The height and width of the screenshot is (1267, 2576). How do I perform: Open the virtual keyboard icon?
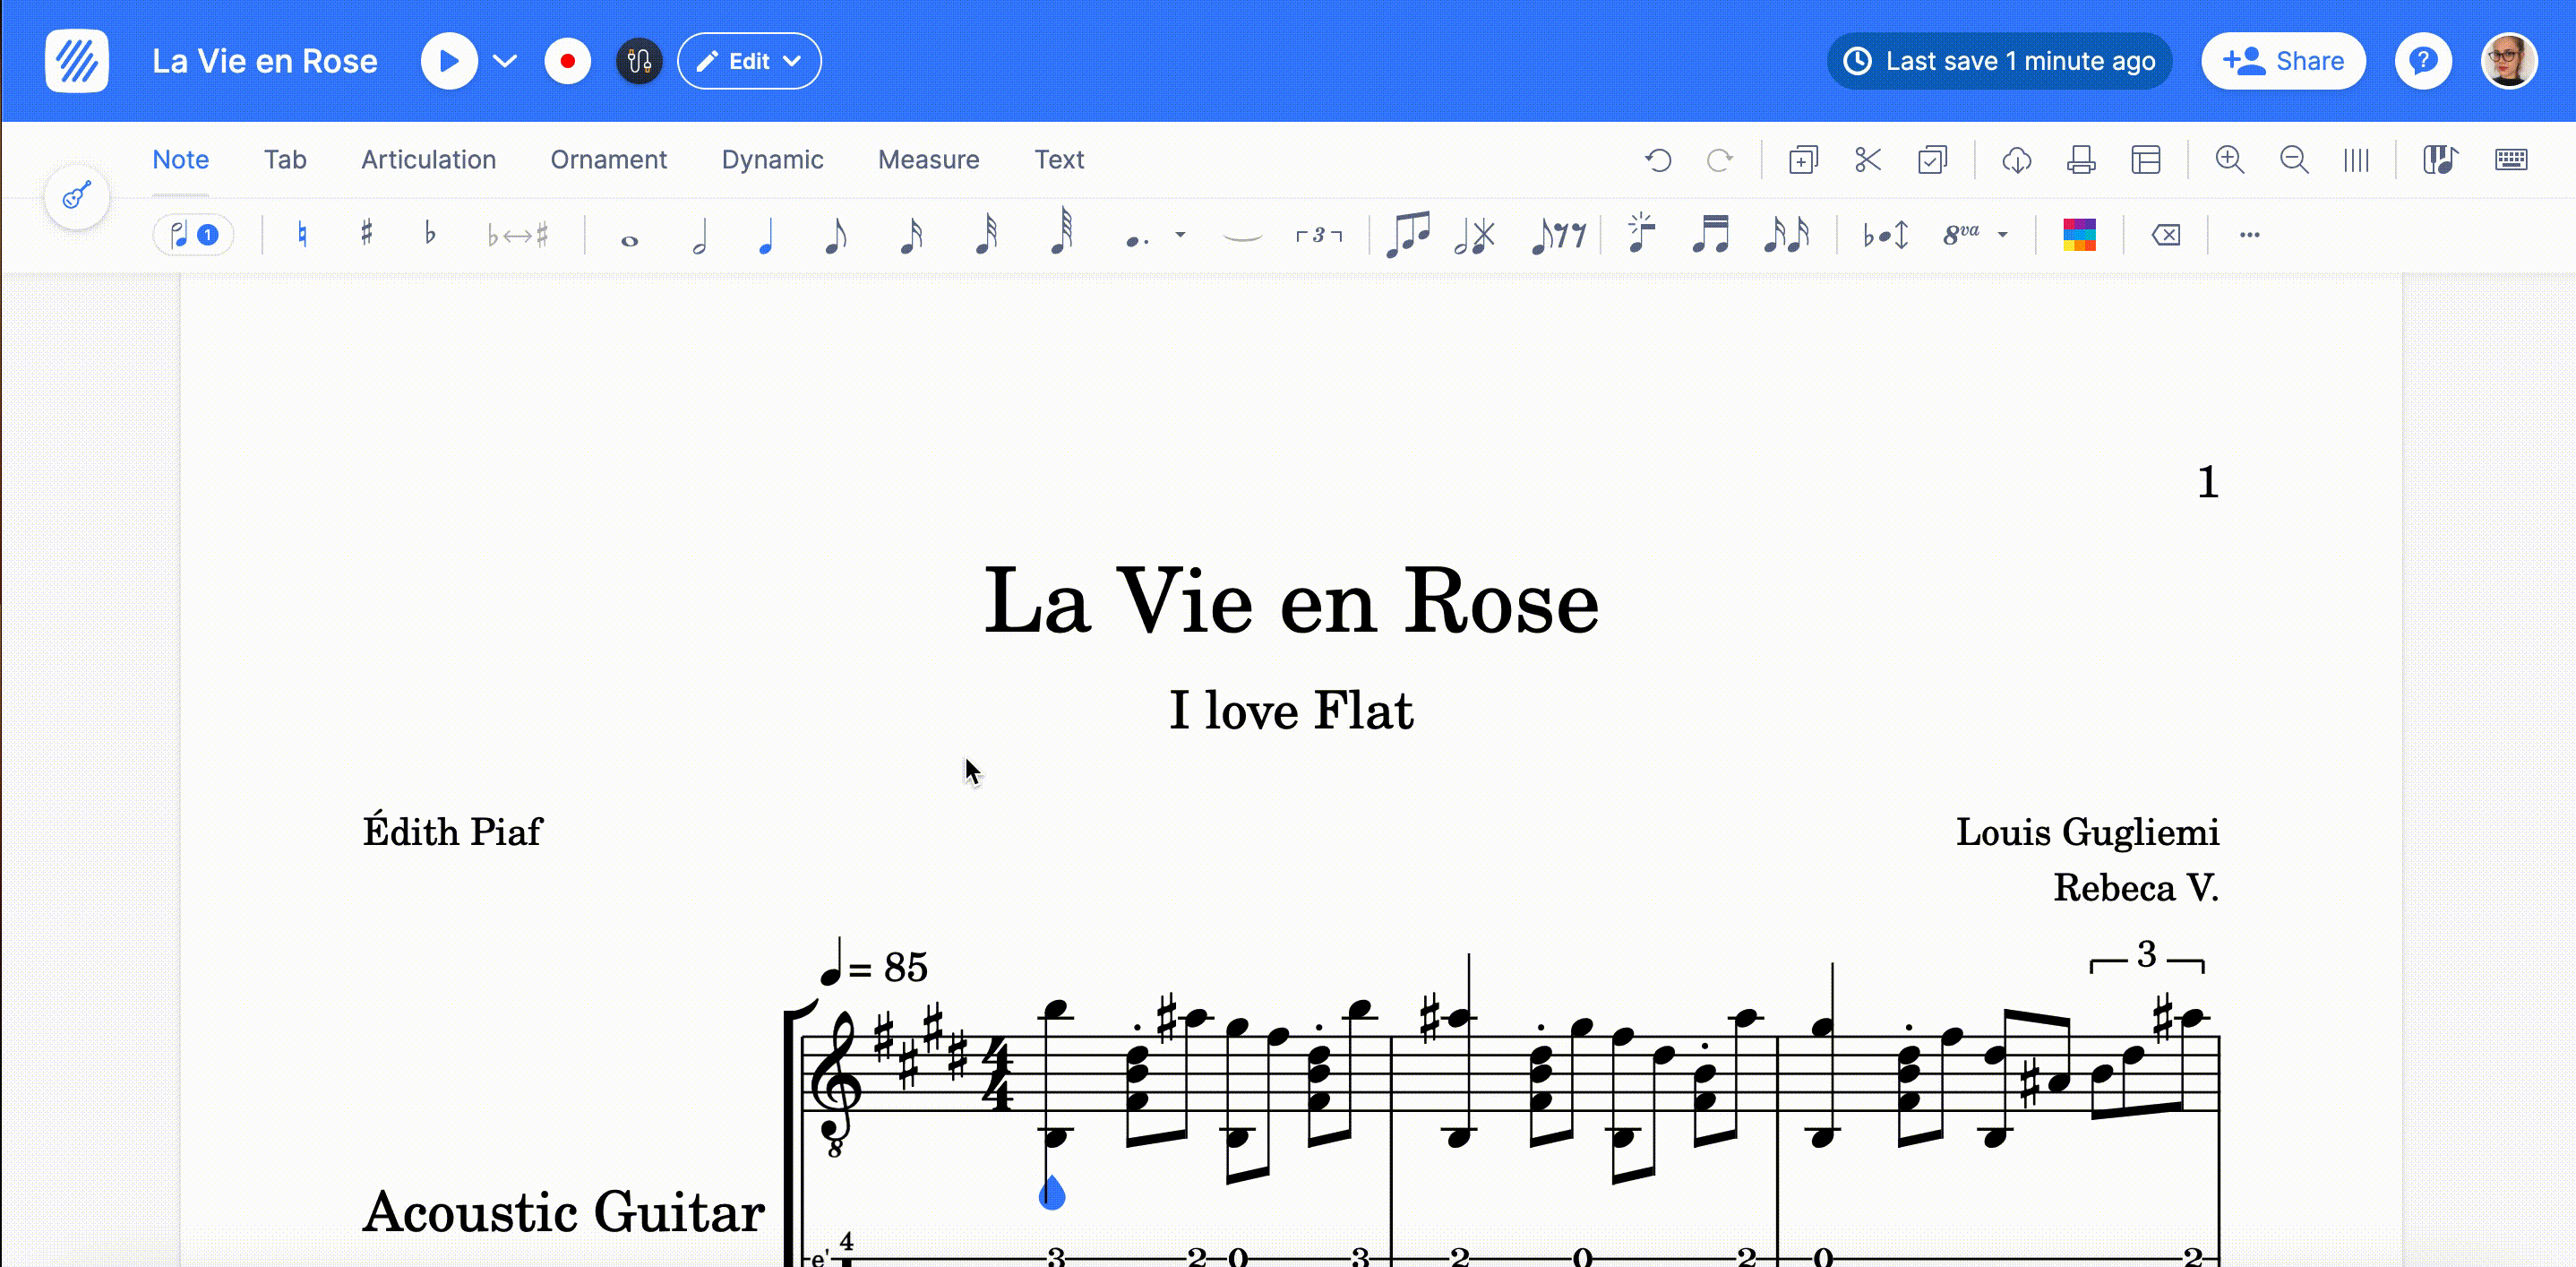(x=2510, y=160)
